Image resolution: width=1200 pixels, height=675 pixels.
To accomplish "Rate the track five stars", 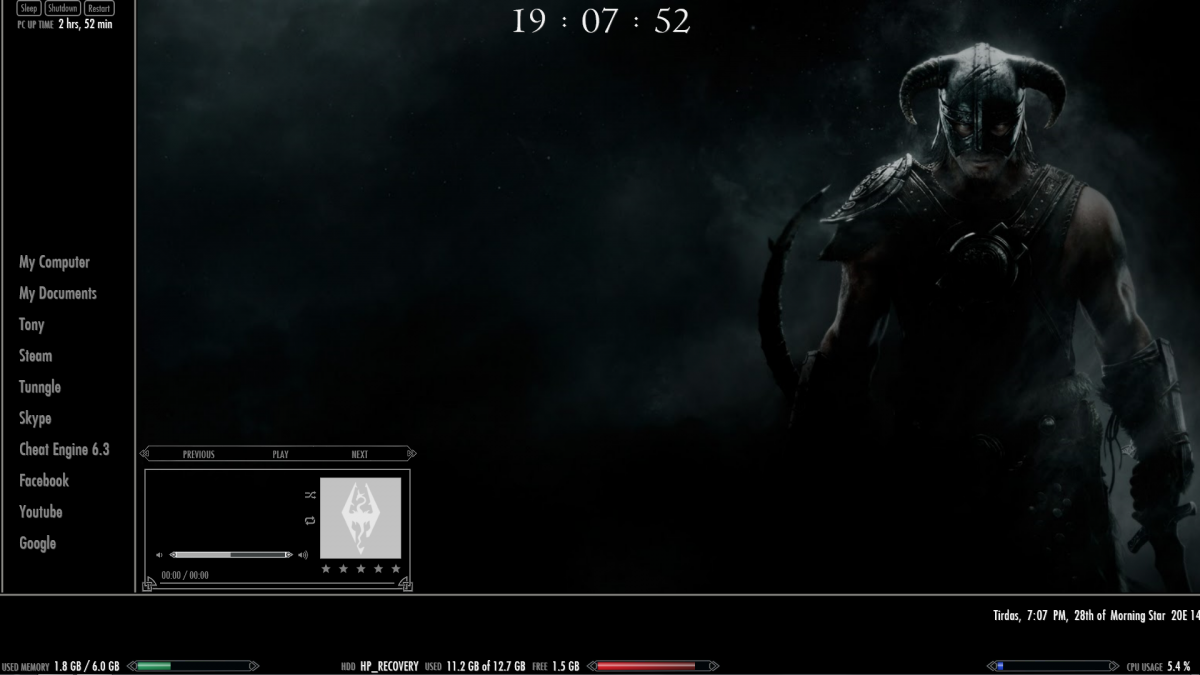I will [396, 569].
